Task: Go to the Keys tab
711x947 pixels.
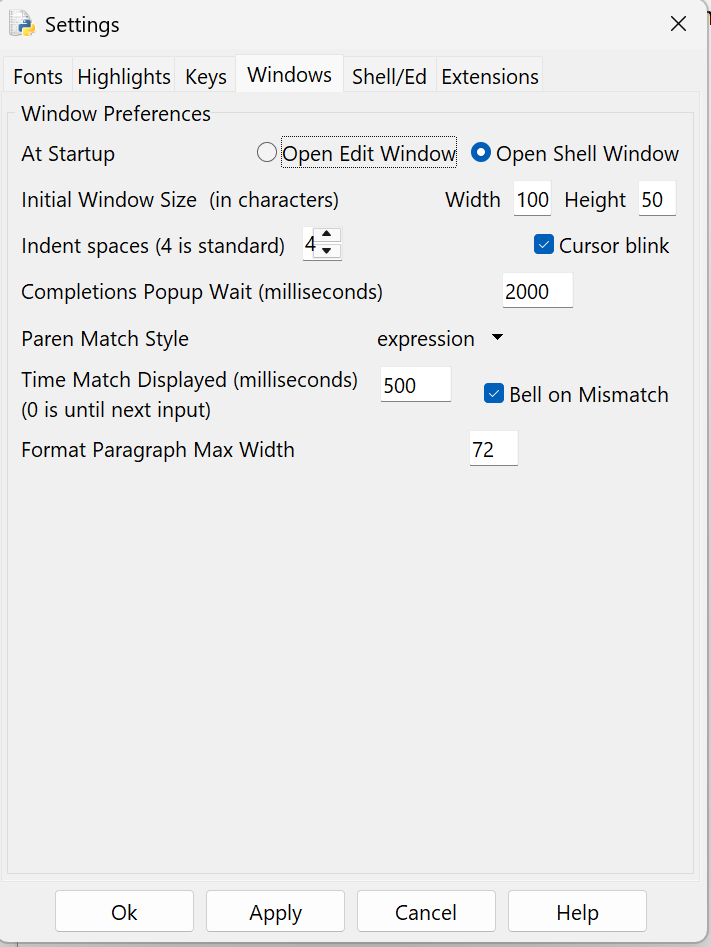Action: point(206,77)
